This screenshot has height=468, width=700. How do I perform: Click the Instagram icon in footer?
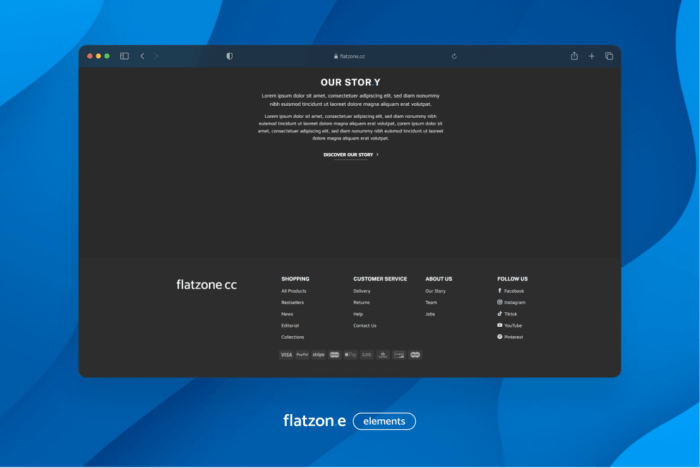(500, 302)
